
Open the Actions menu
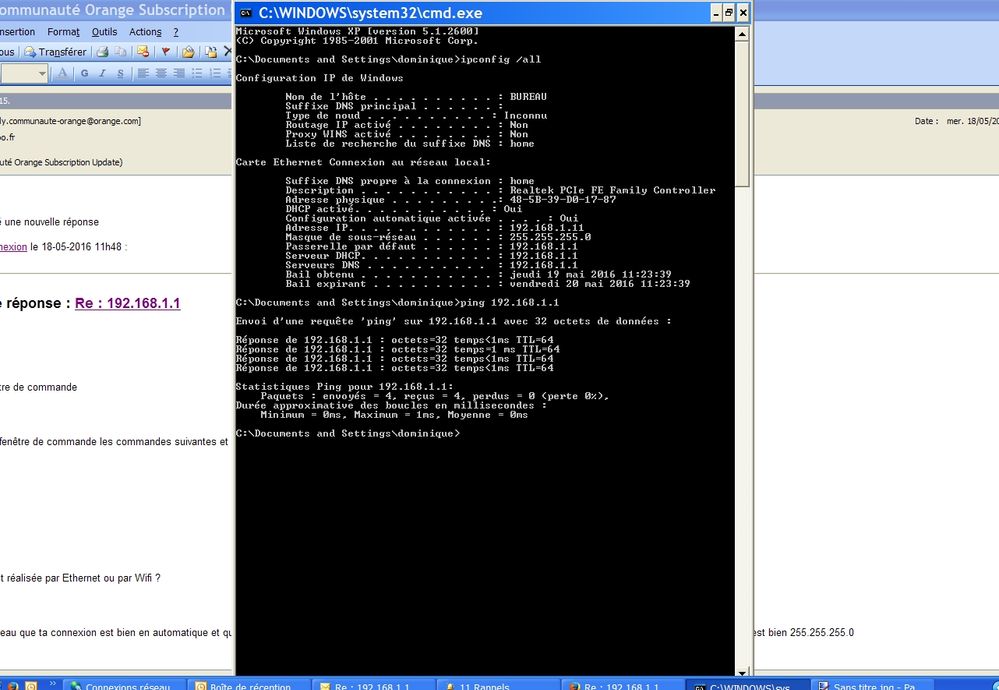tap(145, 32)
